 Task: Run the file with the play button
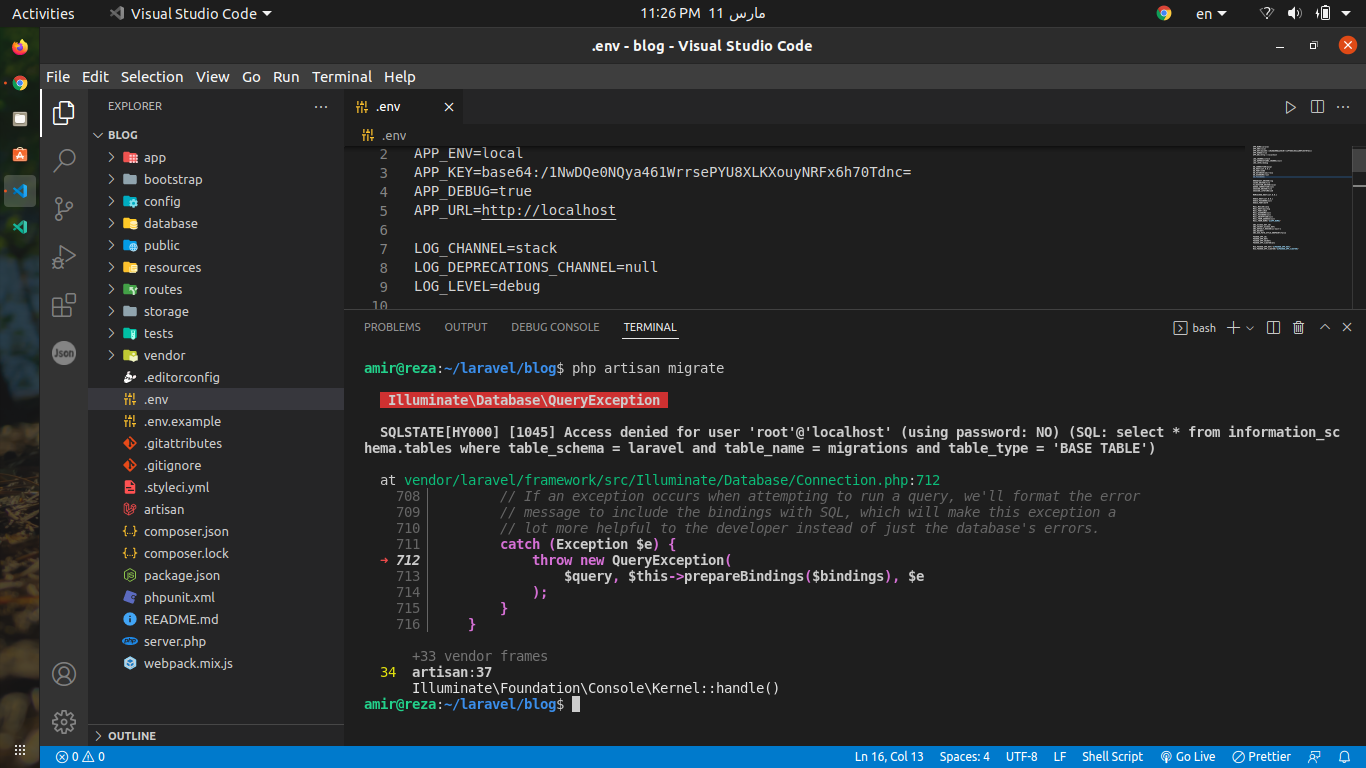pyautogui.click(x=1291, y=107)
